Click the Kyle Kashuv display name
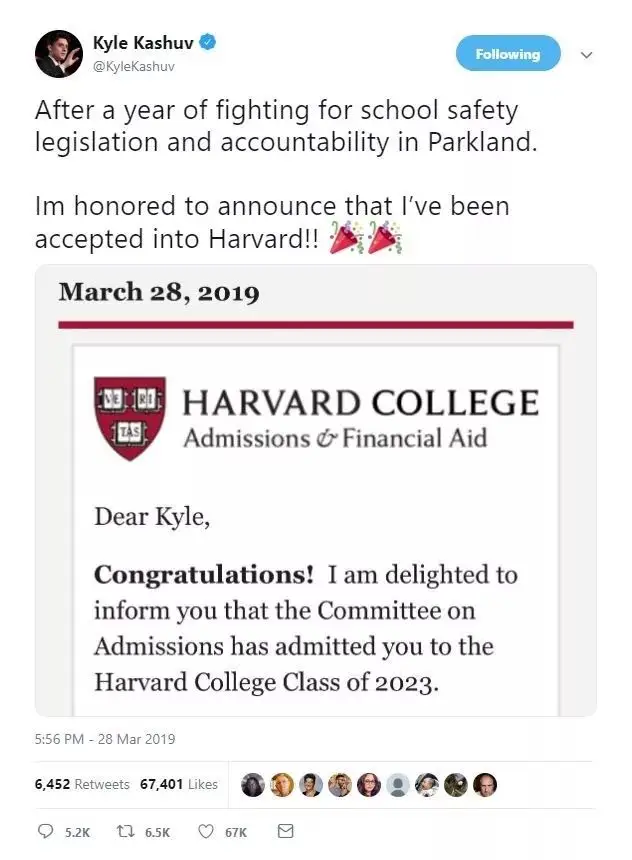The height and width of the screenshot is (860, 632). [x=143, y=43]
